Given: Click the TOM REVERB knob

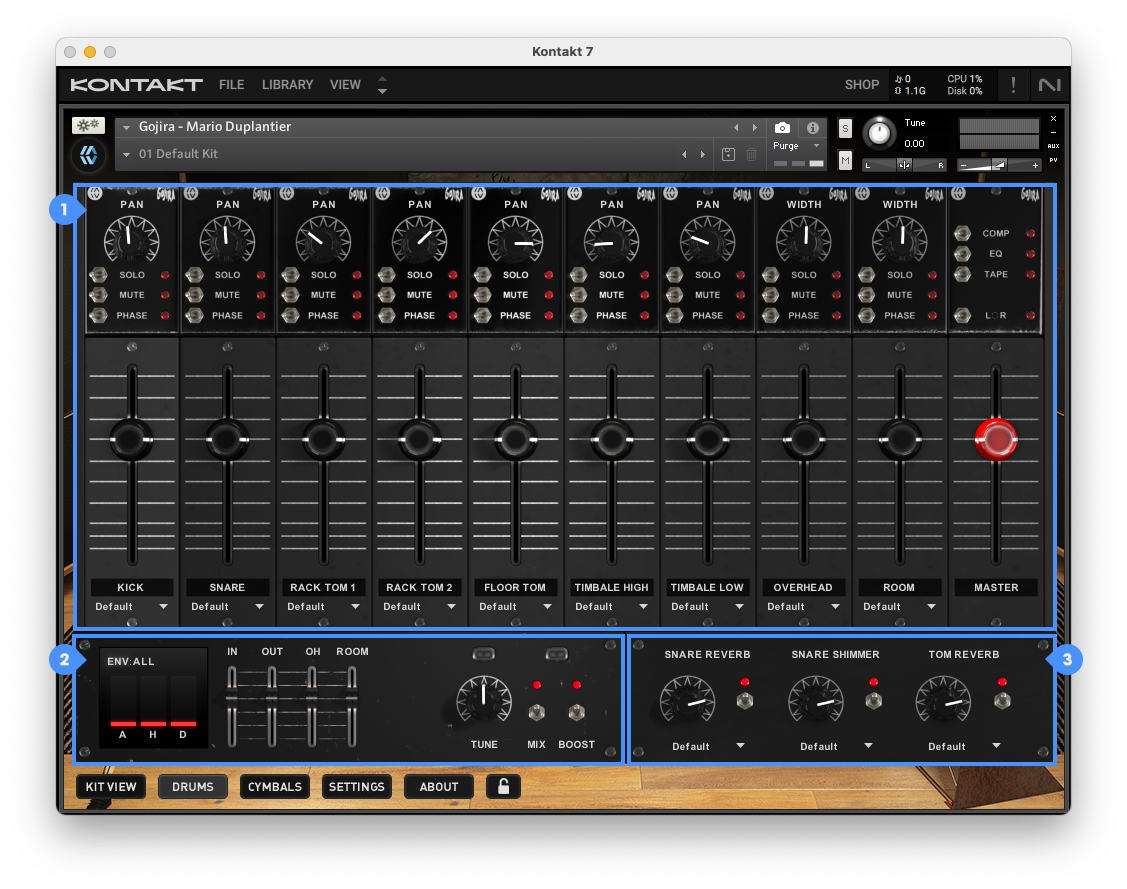Looking at the screenshot, I should click(943, 700).
